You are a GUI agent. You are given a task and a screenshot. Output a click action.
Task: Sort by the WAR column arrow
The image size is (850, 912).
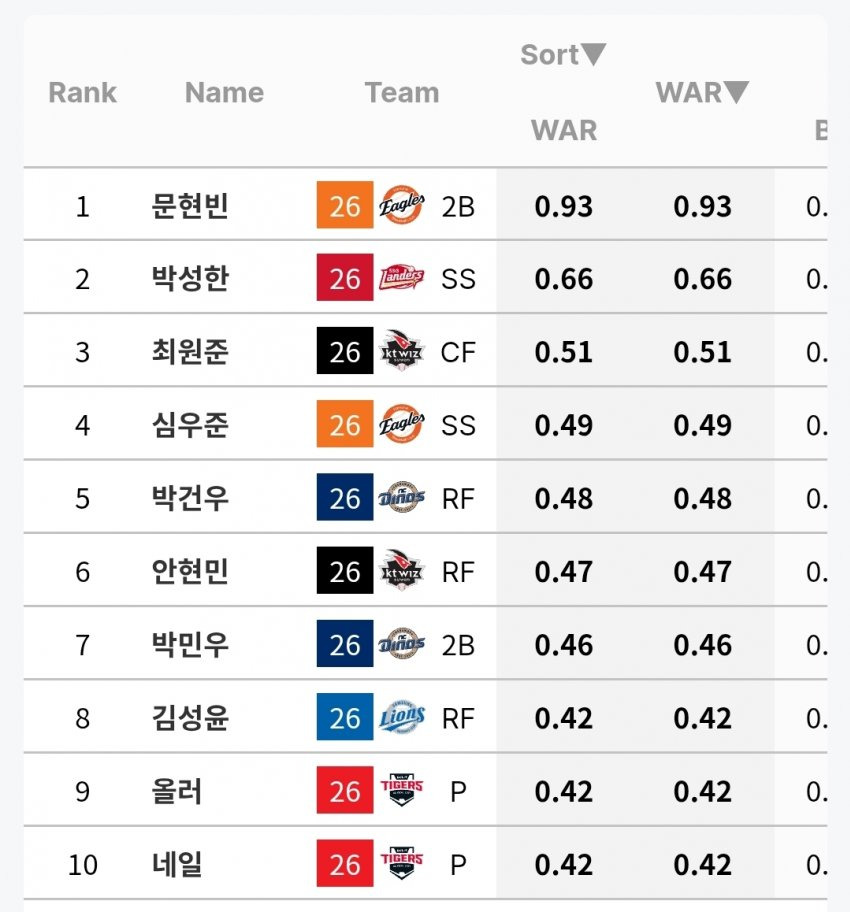pyautogui.click(x=736, y=93)
